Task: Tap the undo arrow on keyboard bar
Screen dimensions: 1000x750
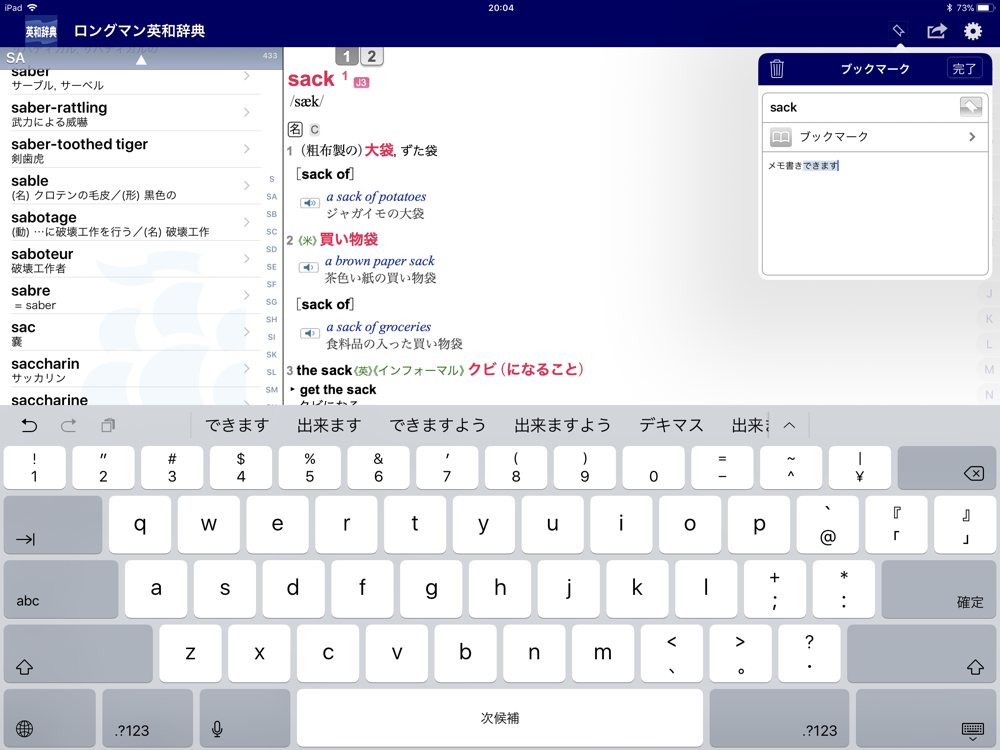Action: click(29, 425)
